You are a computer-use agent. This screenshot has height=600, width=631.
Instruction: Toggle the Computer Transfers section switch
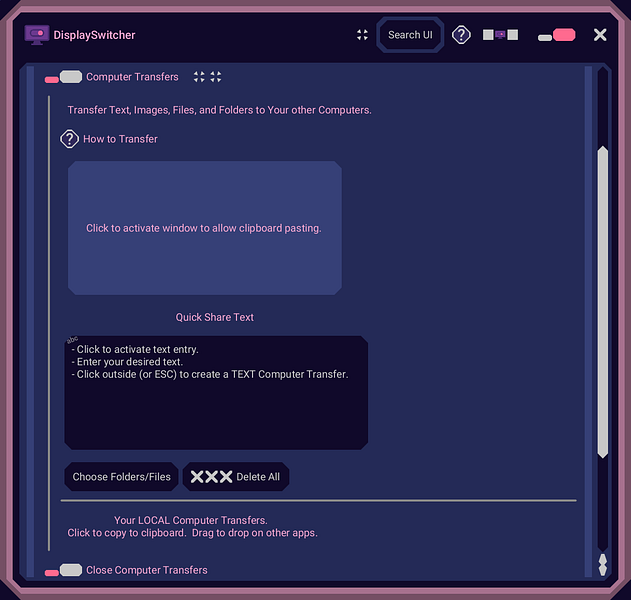(64, 77)
